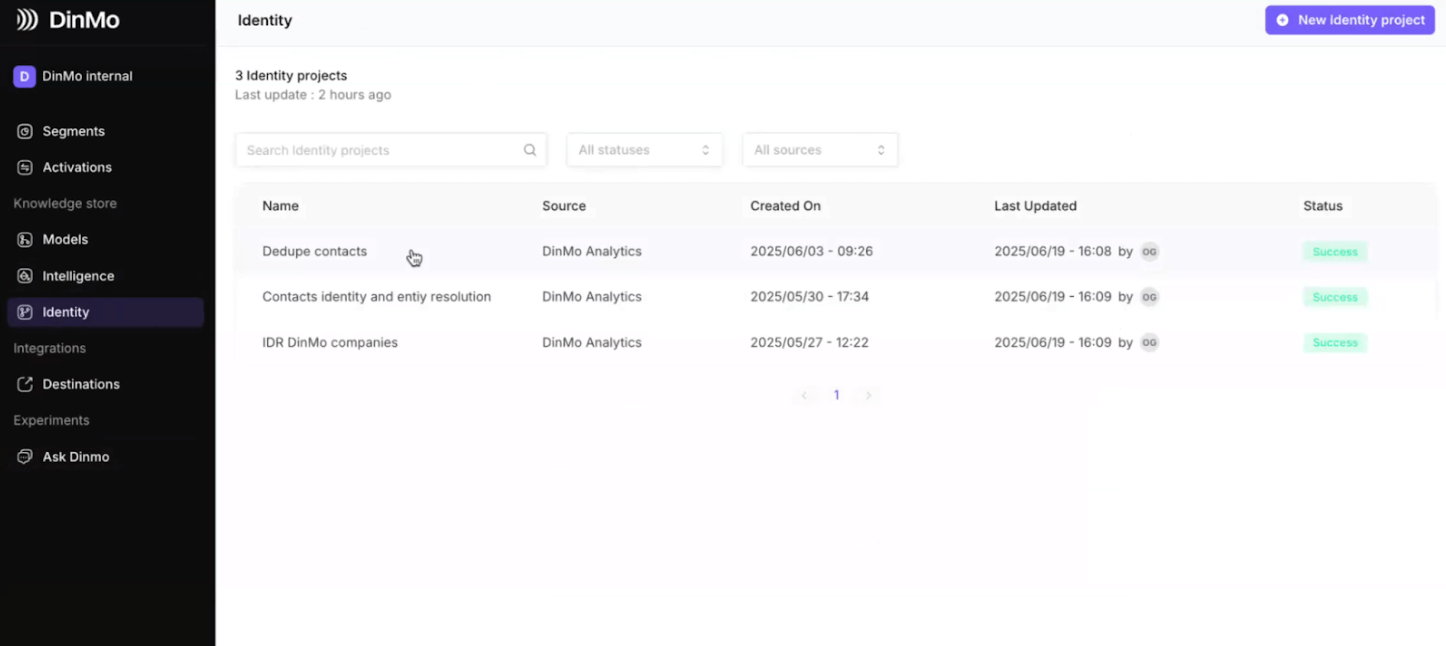Click the Ask Dinmo chat icon

[25, 457]
